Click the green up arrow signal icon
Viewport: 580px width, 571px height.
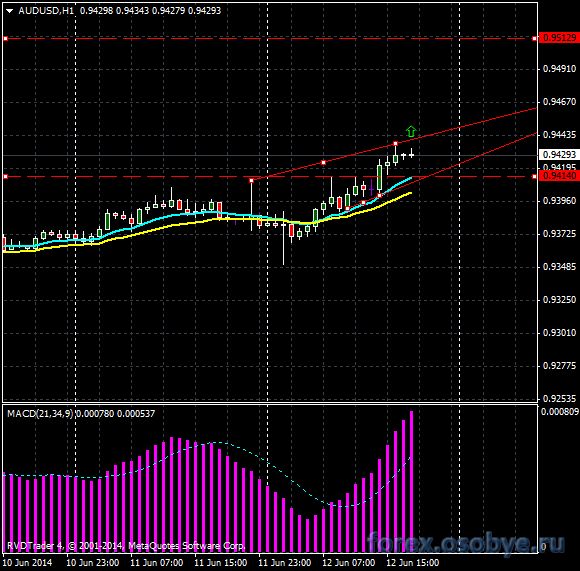(411, 131)
